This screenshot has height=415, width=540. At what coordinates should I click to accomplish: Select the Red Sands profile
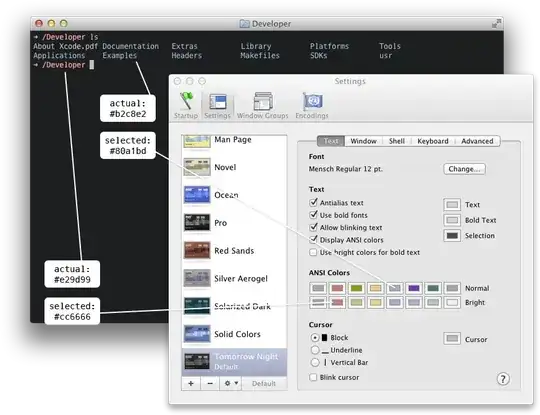[234, 251]
